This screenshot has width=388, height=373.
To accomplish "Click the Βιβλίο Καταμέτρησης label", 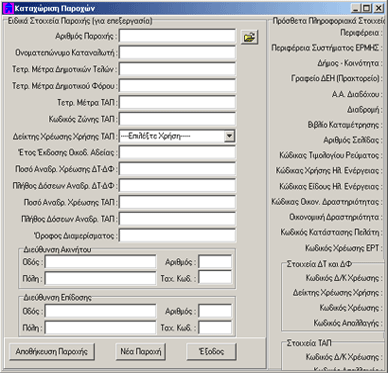I will click(345, 125).
